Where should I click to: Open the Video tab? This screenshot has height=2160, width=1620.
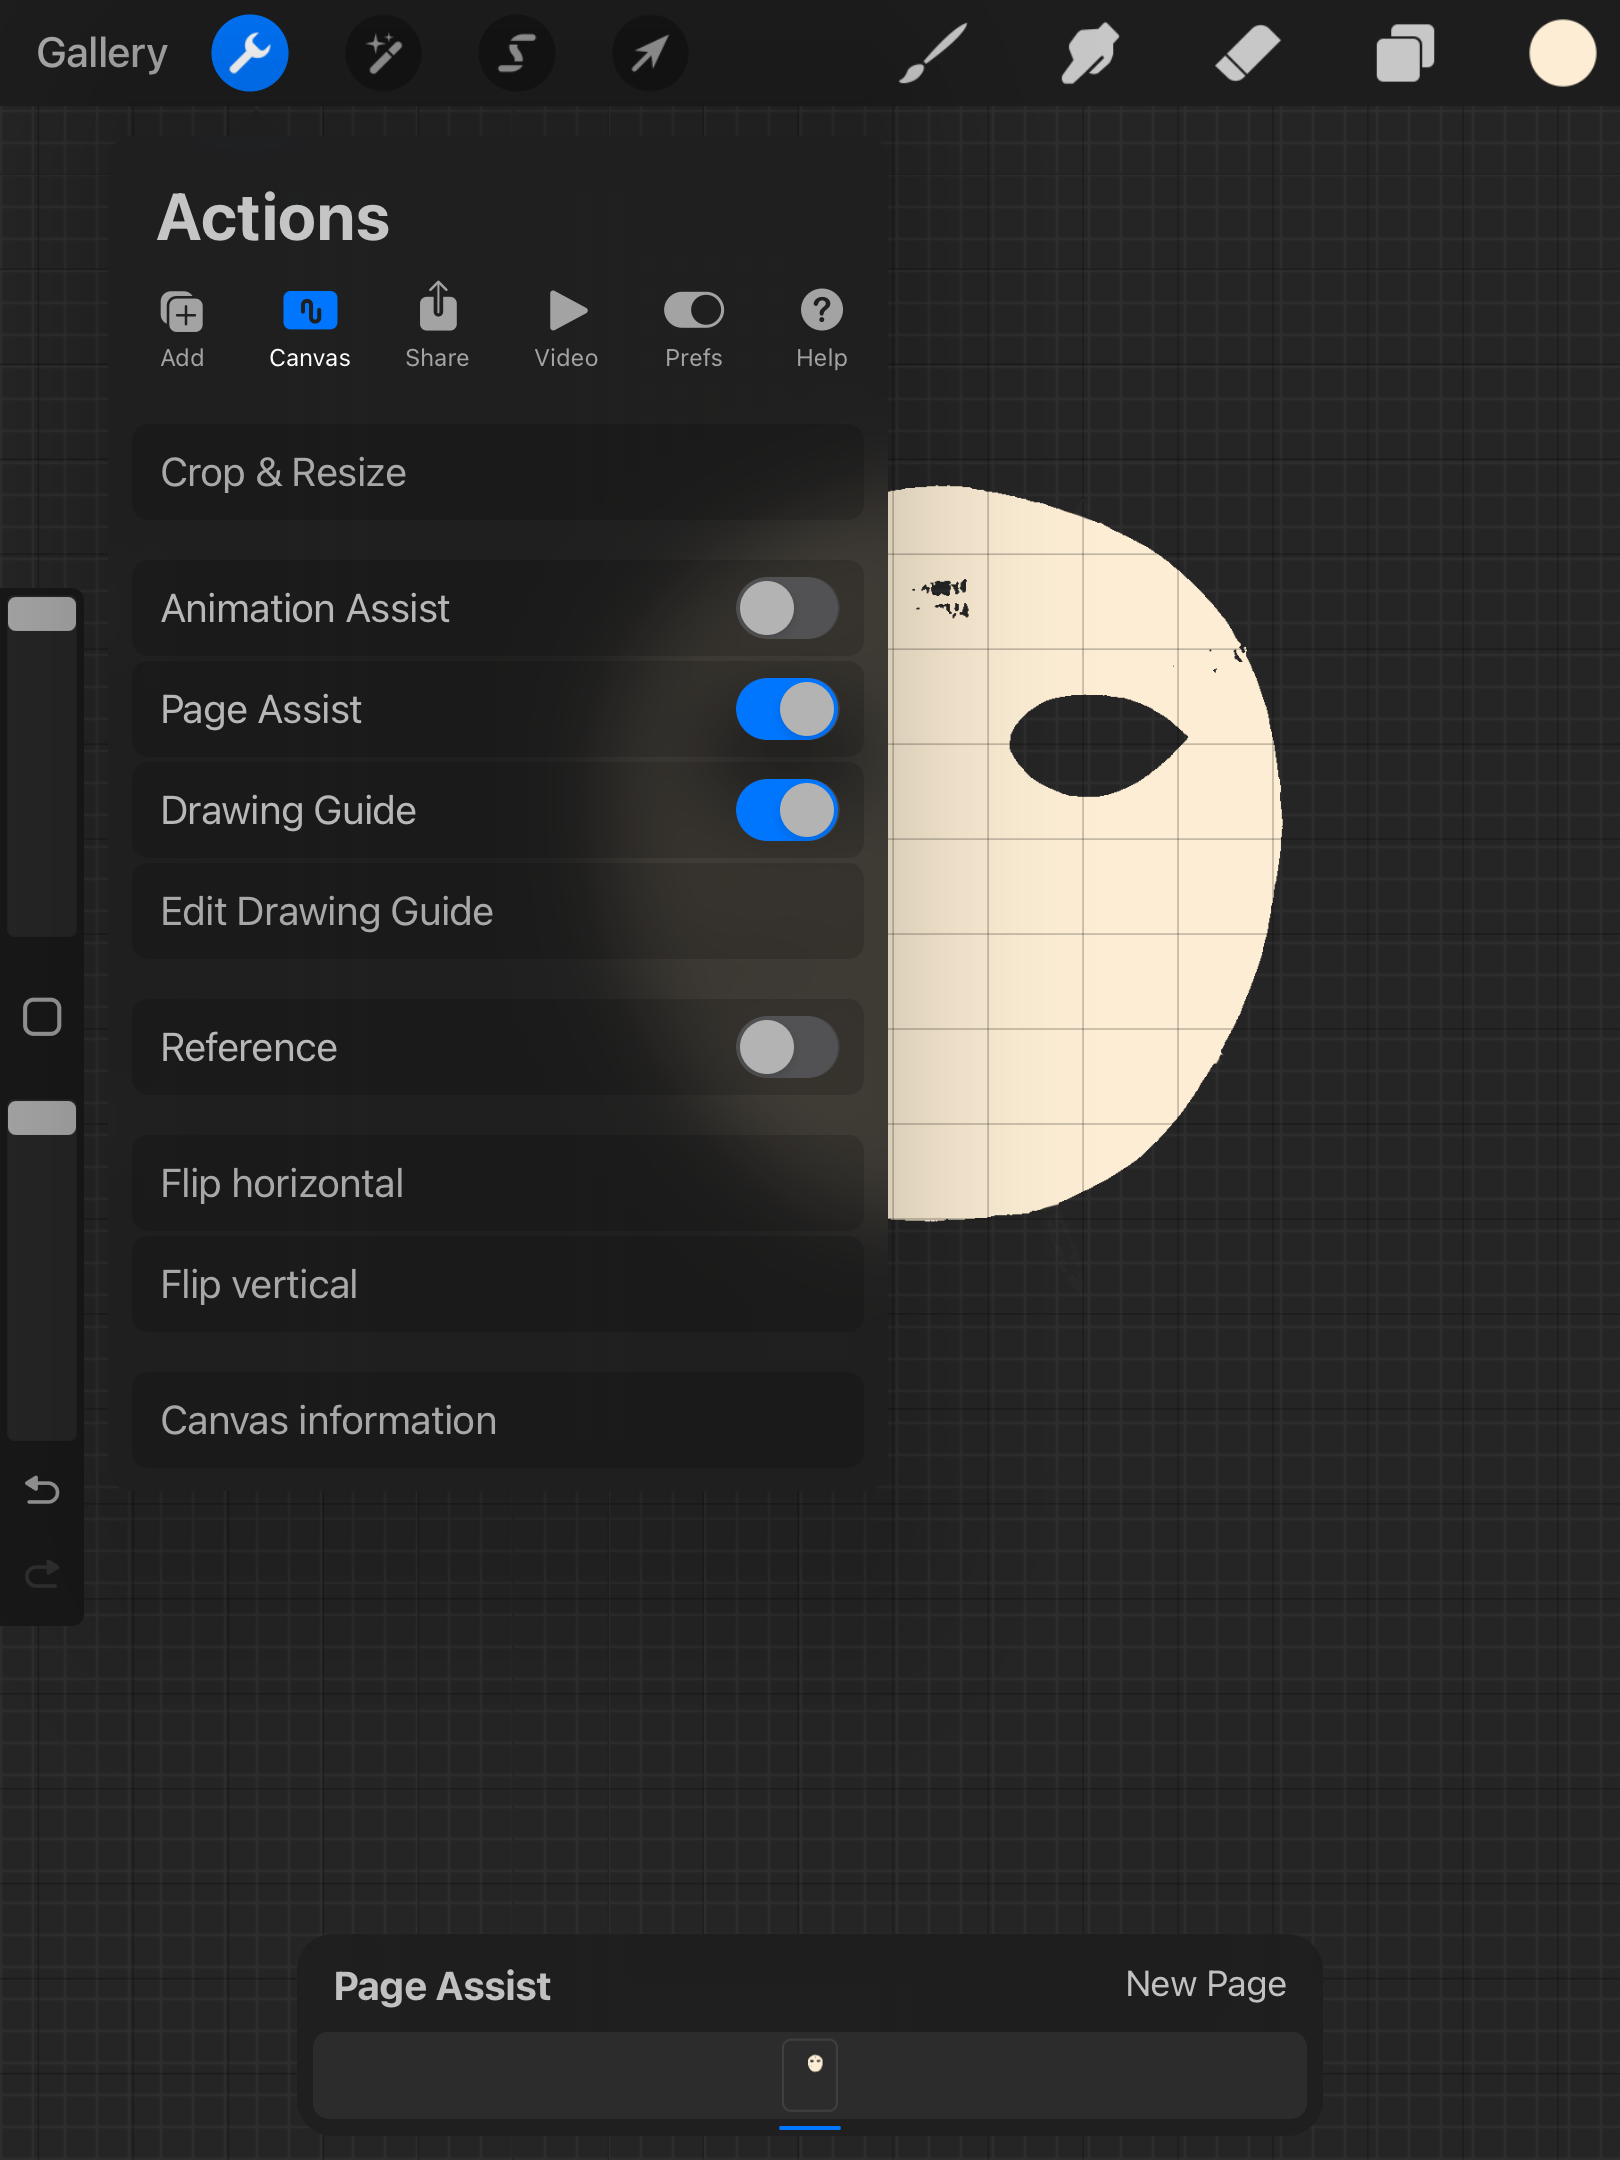click(x=566, y=328)
